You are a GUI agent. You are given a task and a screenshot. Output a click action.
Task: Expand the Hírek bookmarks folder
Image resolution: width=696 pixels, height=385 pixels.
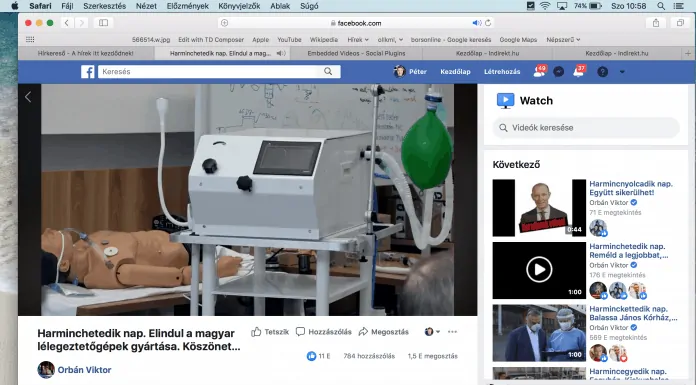click(358, 40)
